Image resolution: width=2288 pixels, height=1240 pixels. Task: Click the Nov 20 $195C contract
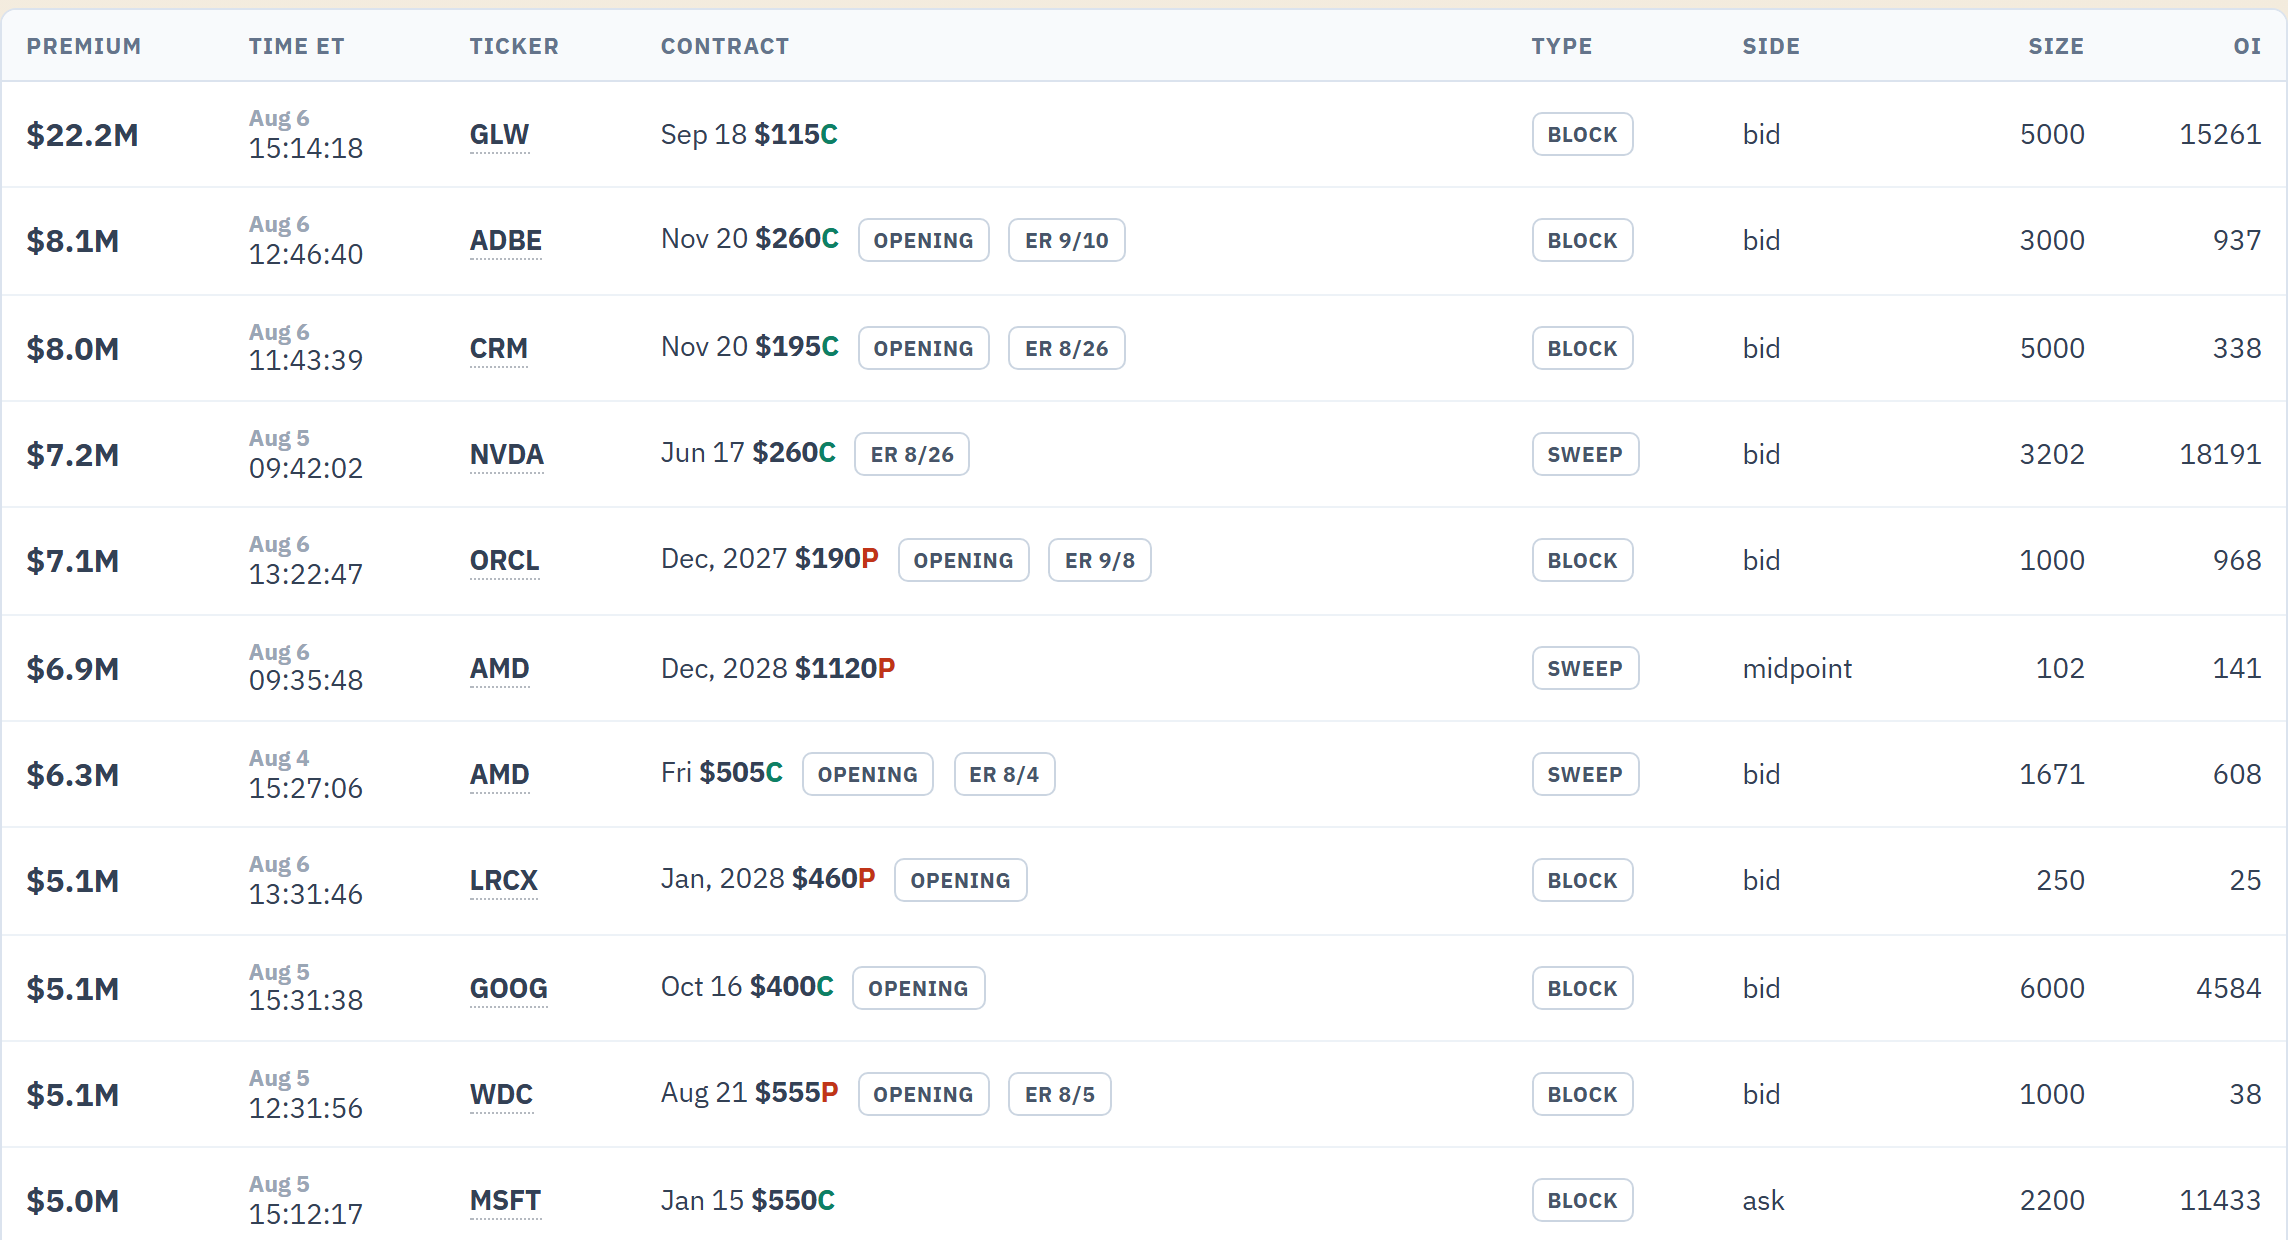[x=750, y=347]
